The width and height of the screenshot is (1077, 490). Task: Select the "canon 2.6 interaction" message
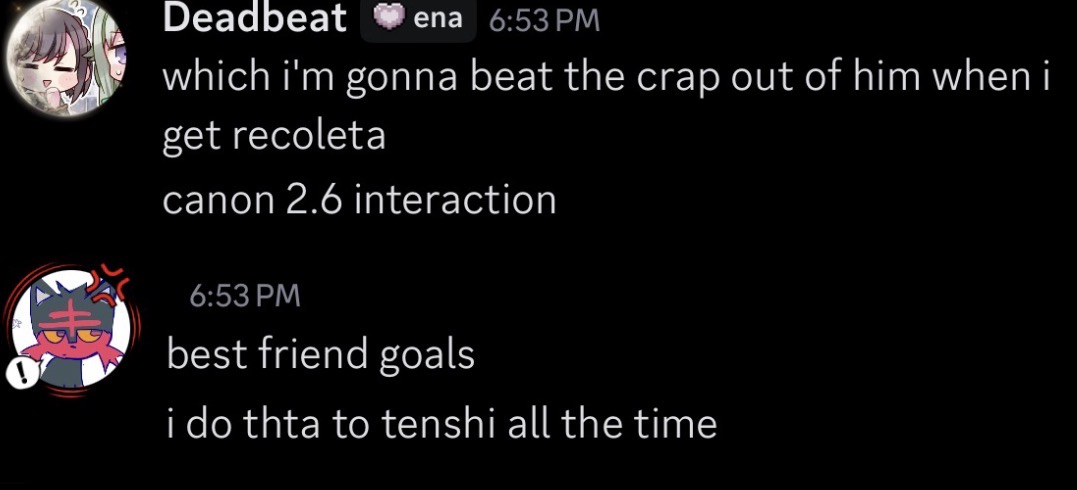359,200
